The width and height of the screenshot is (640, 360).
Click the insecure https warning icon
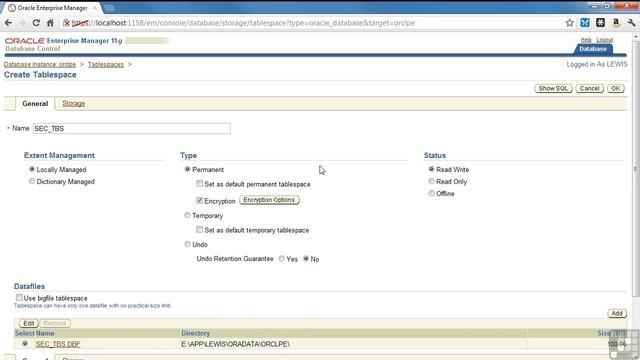pos(67,23)
